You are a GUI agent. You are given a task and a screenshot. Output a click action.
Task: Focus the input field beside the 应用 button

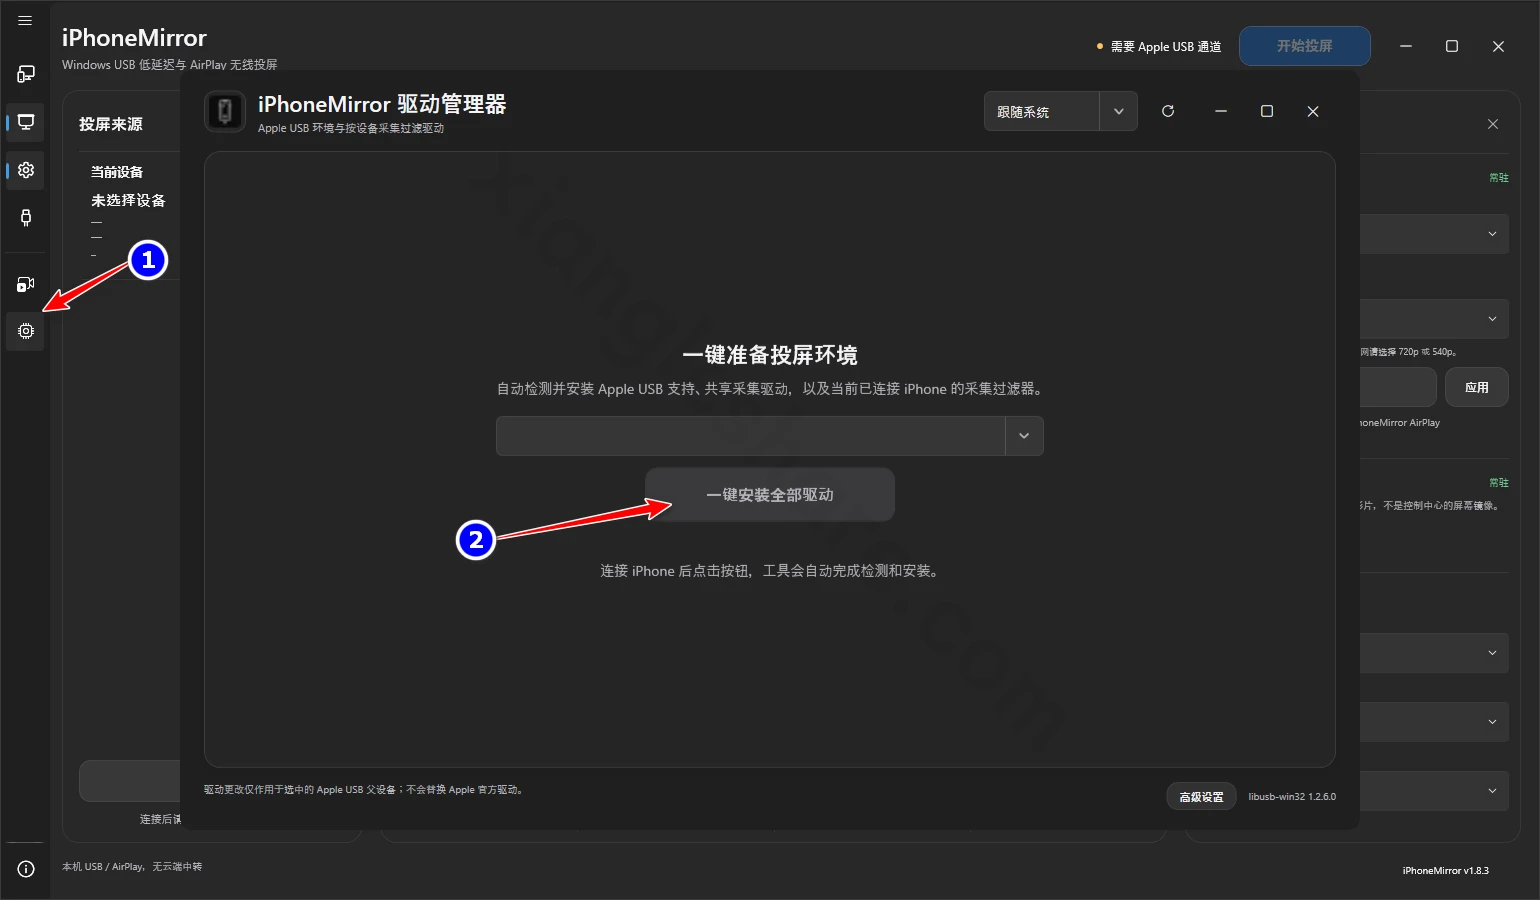pos(1398,387)
